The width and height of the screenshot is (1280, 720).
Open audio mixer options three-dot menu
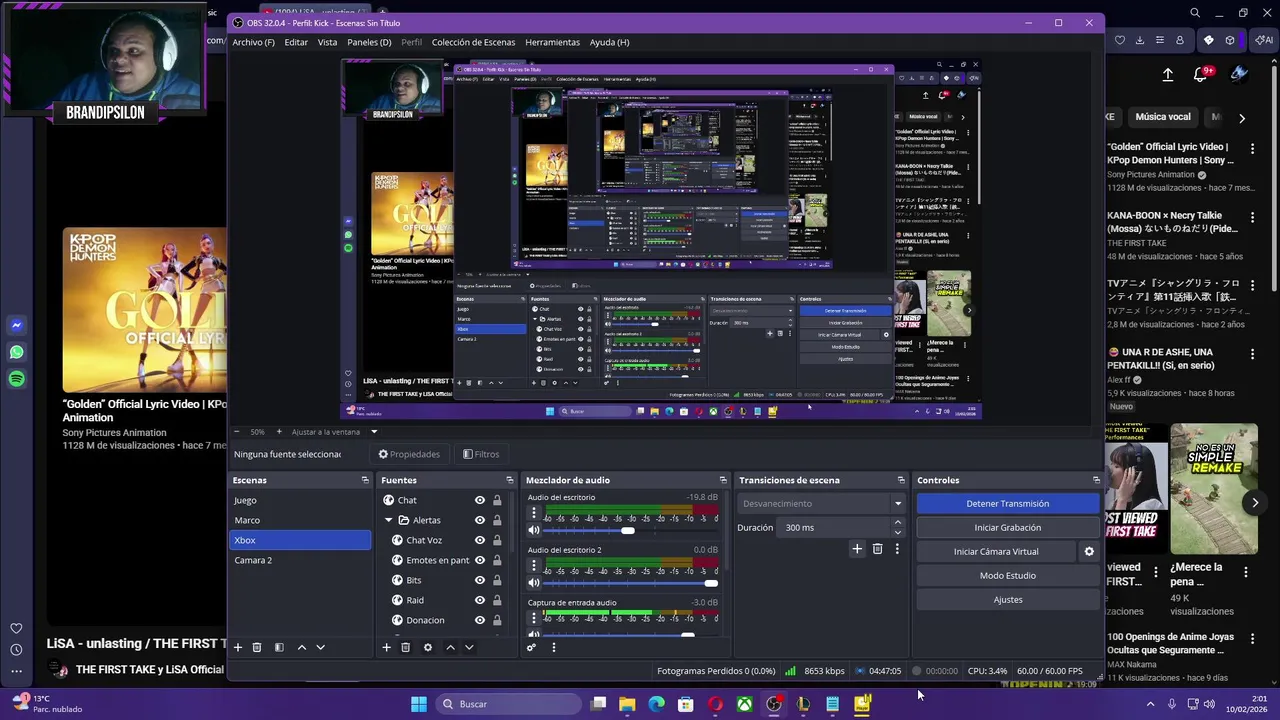[x=553, y=647]
